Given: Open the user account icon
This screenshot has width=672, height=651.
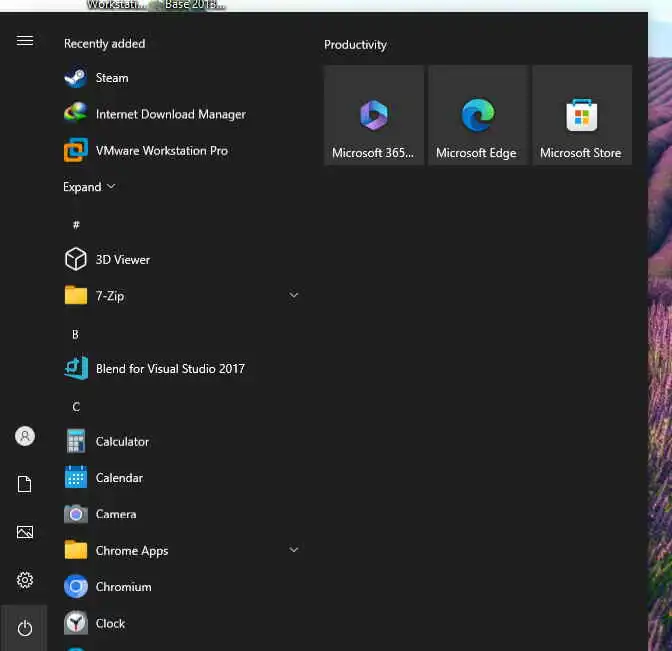Looking at the screenshot, I should tap(25, 436).
